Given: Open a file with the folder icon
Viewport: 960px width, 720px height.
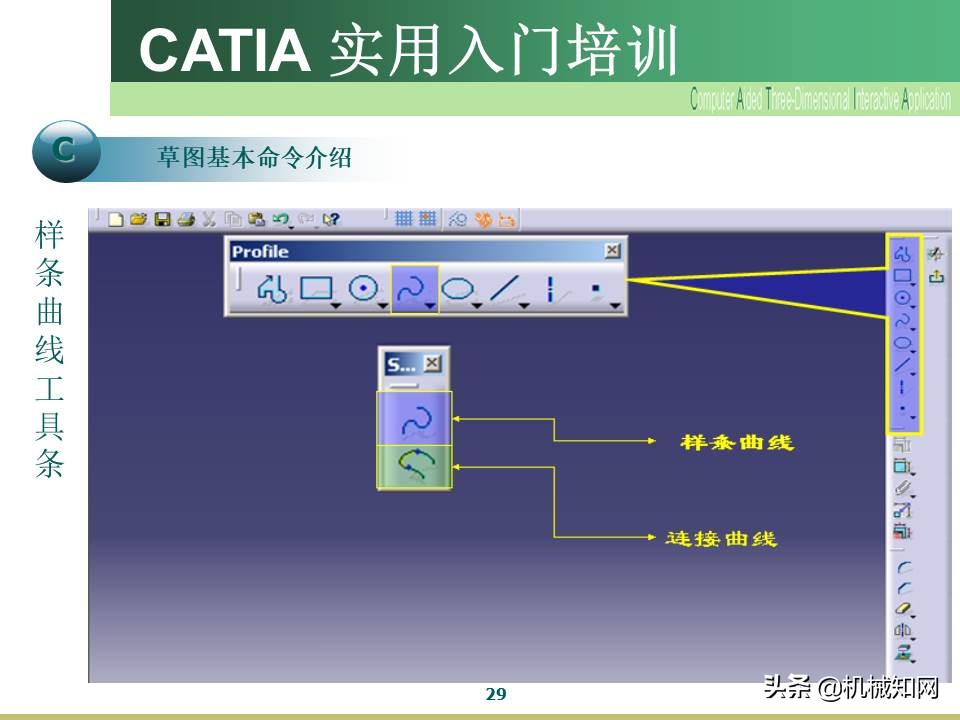Looking at the screenshot, I should click(138, 219).
